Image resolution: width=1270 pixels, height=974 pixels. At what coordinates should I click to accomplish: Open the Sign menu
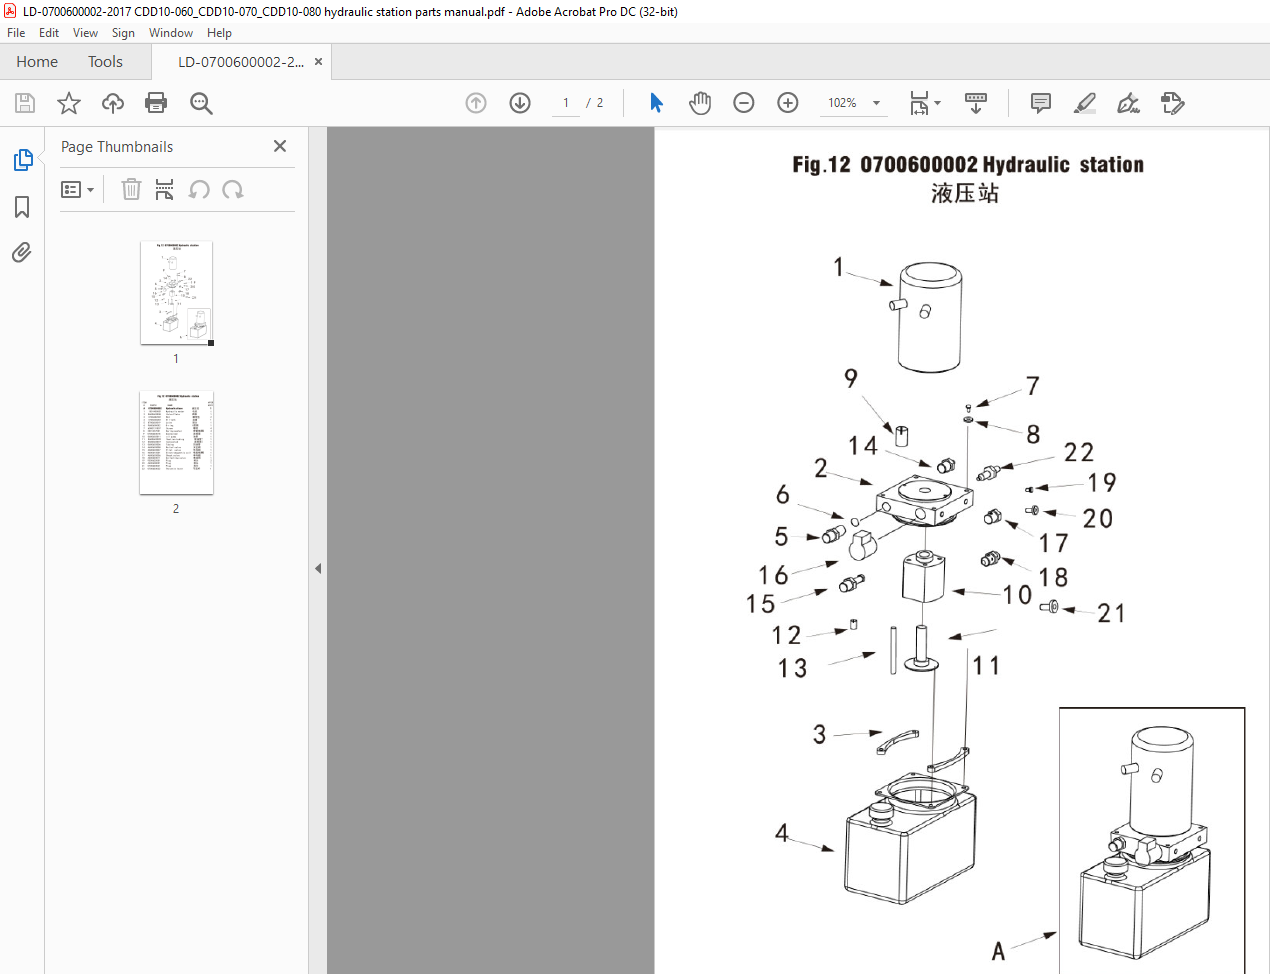(123, 33)
